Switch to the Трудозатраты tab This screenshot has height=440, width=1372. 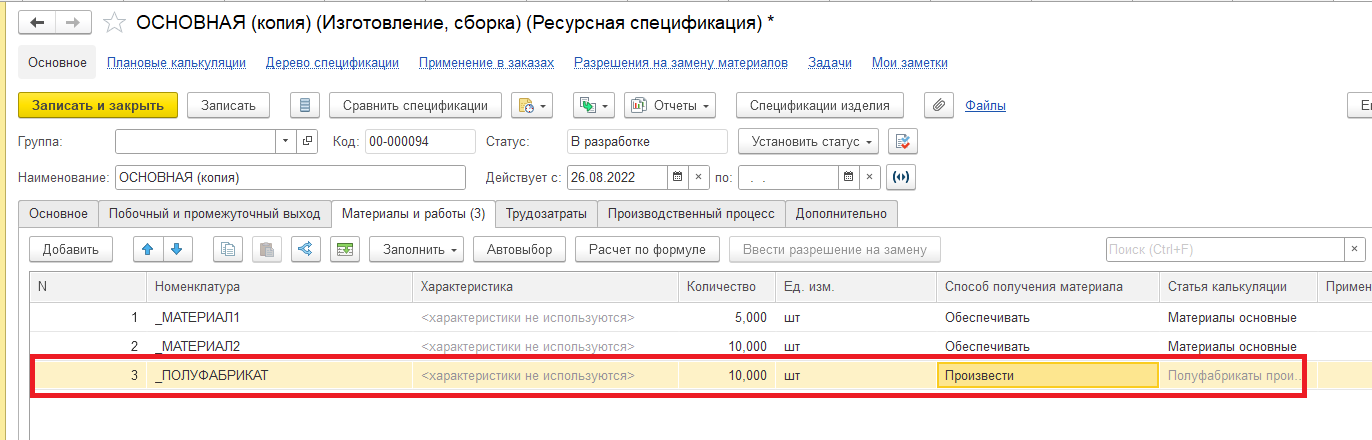click(x=546, y=213)
